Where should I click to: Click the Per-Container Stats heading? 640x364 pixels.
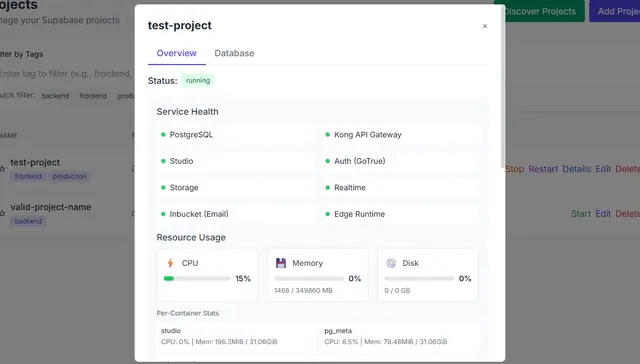pyautogui.click(x=188, y=313)
